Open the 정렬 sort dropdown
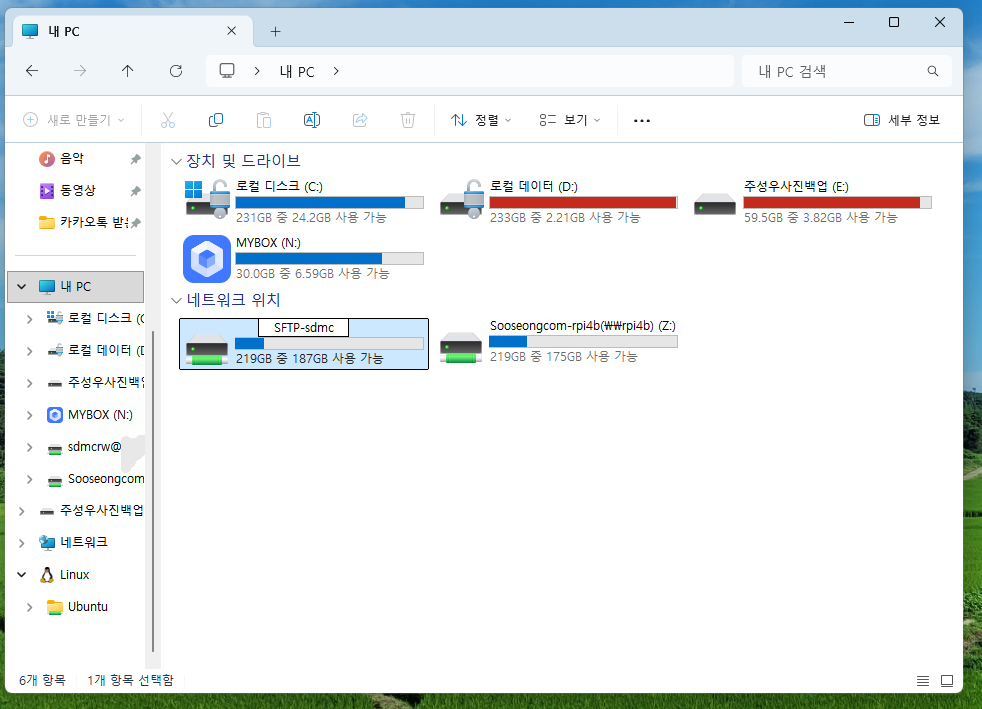The height and width of the screenshot is (709, 982). (x=481, y=120)
